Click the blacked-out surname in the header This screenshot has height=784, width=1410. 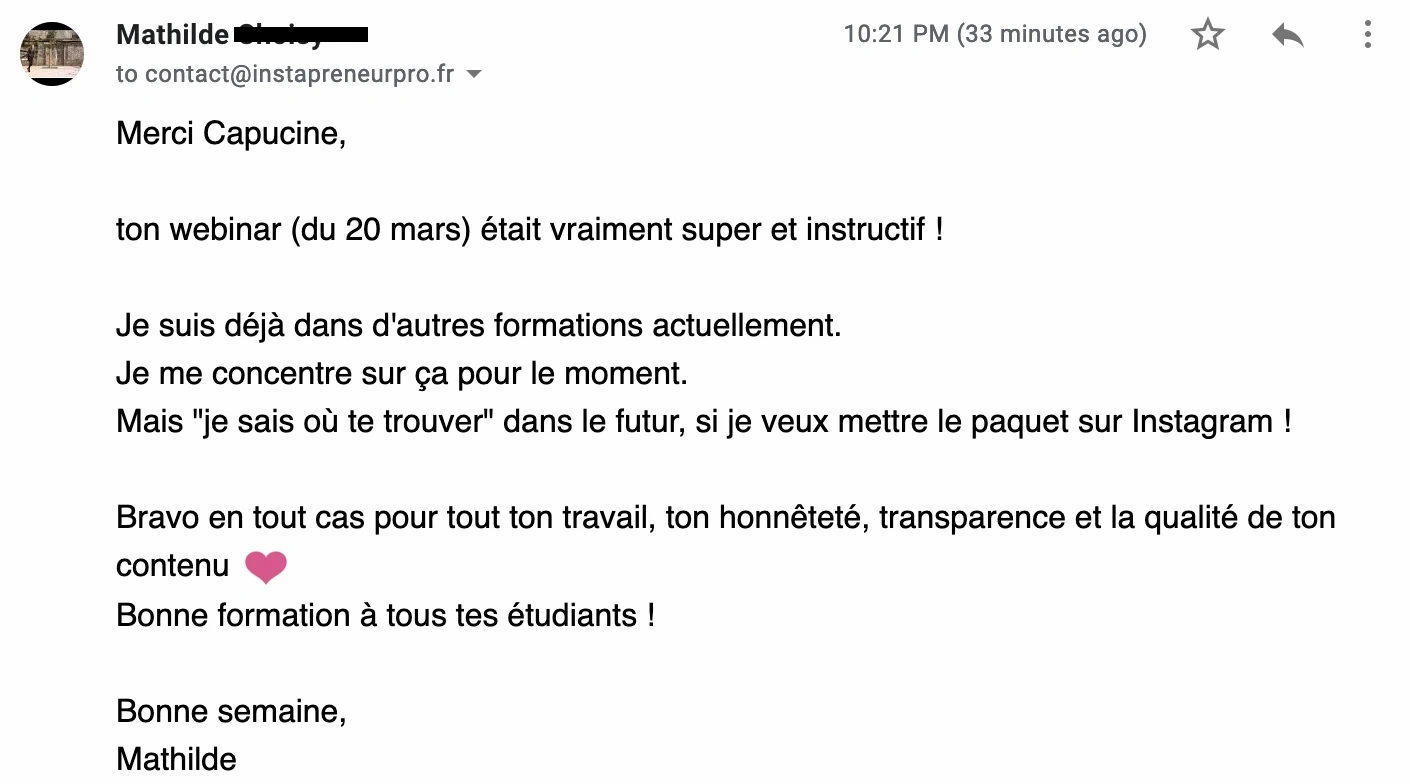(x=300, y=36)
